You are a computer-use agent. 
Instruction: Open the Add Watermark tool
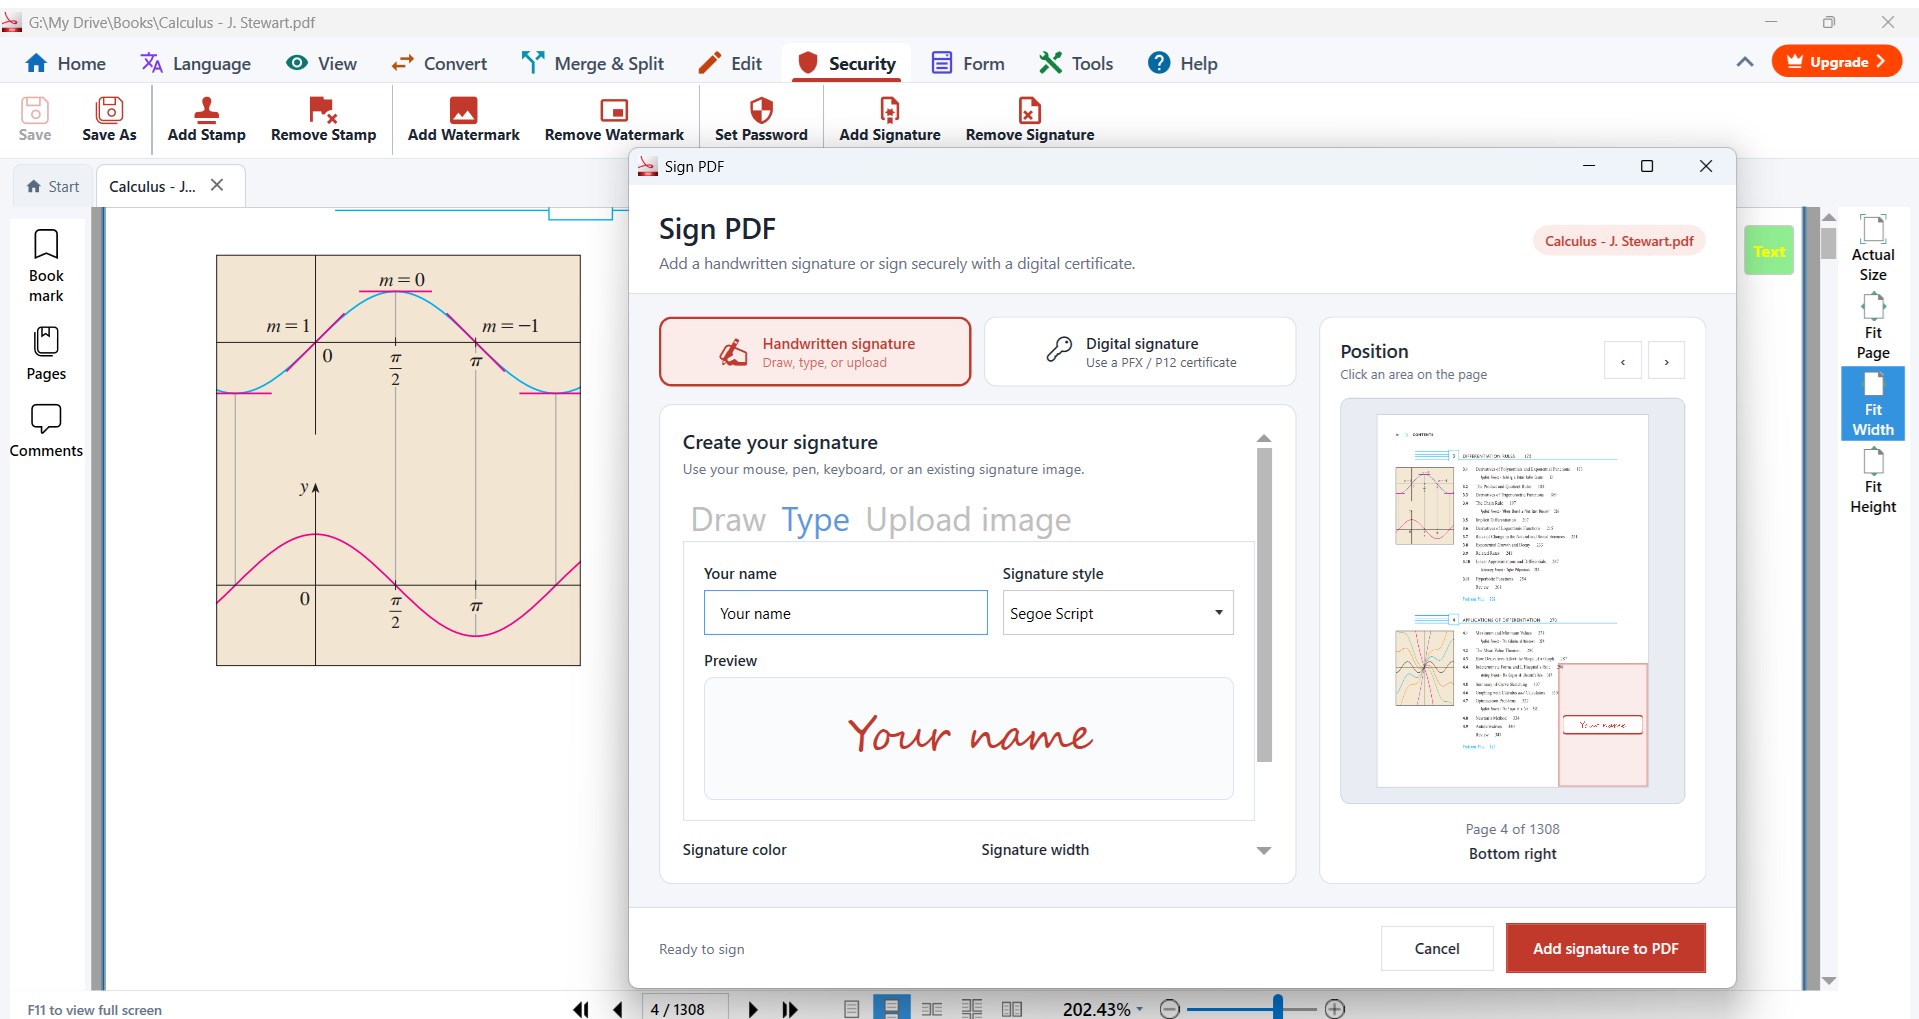pos(463,119)
